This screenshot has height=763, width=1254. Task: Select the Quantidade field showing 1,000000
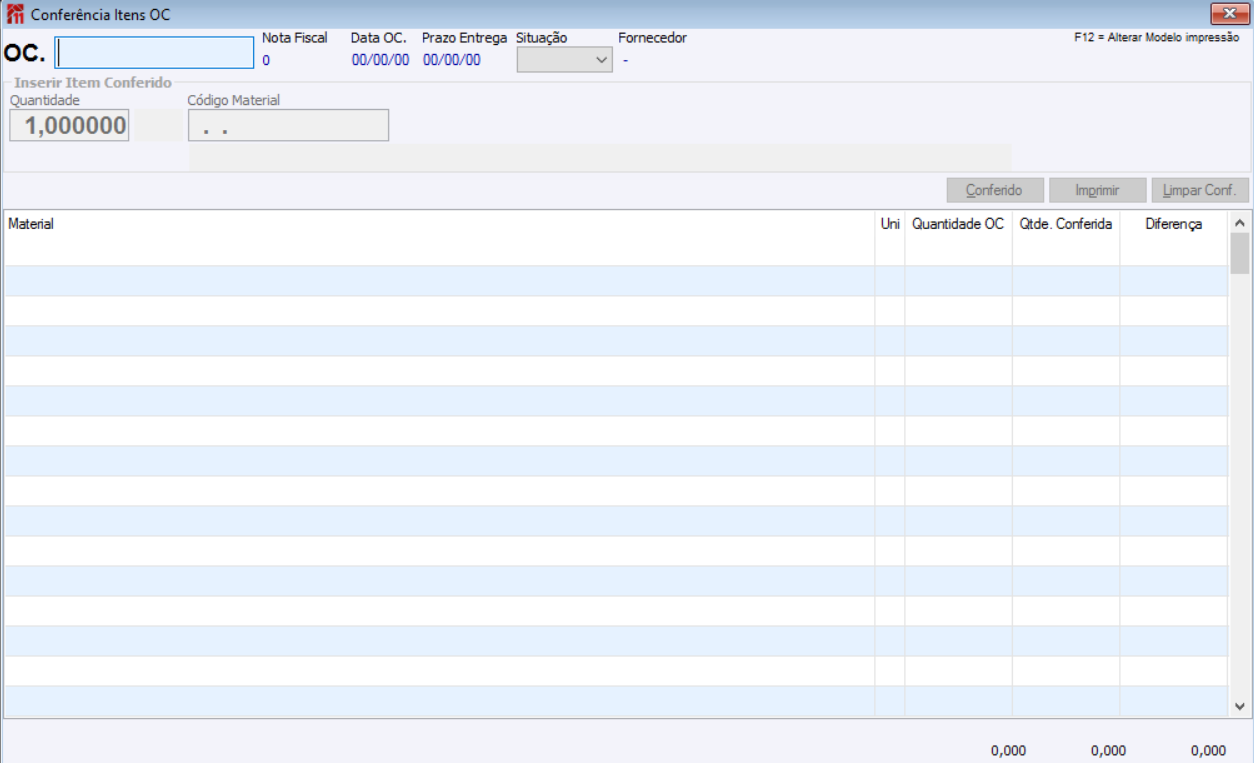pos(69,125)
